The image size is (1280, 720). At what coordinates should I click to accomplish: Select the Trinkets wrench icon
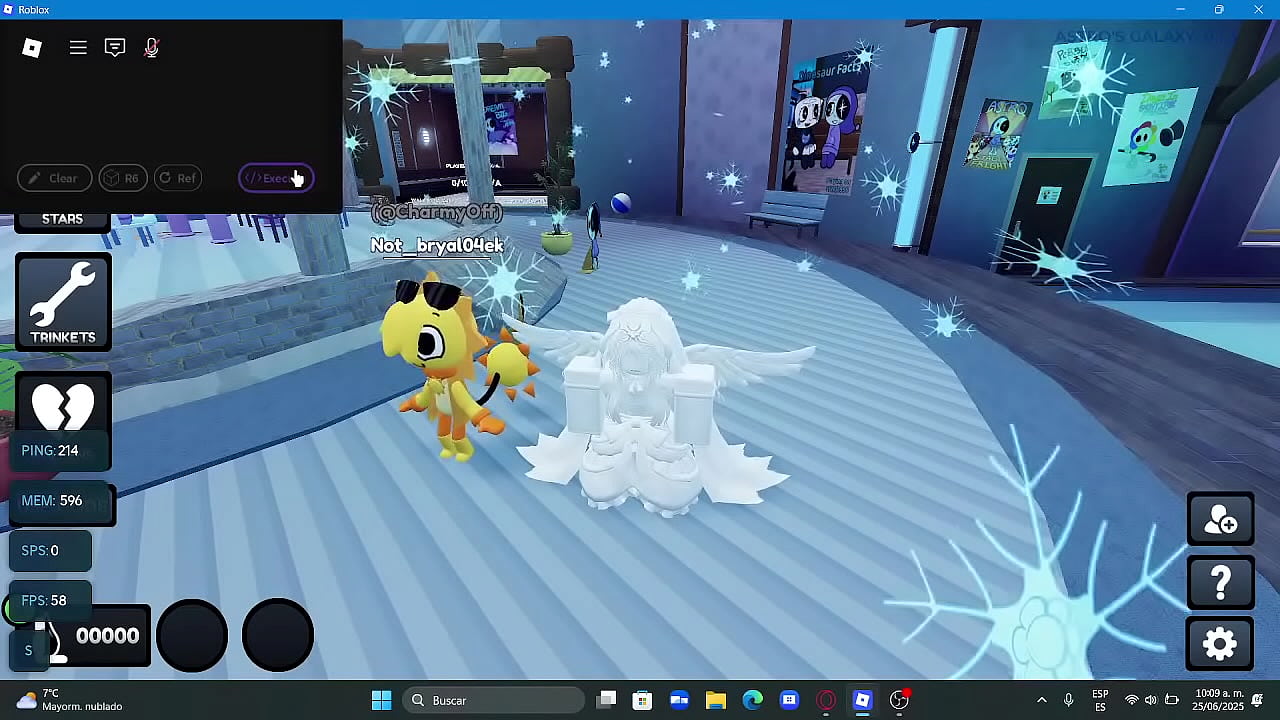[62, 297]
